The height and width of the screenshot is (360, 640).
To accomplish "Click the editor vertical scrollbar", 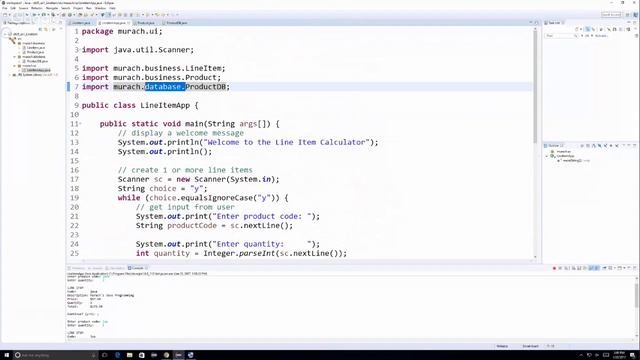I will (535, 86).
